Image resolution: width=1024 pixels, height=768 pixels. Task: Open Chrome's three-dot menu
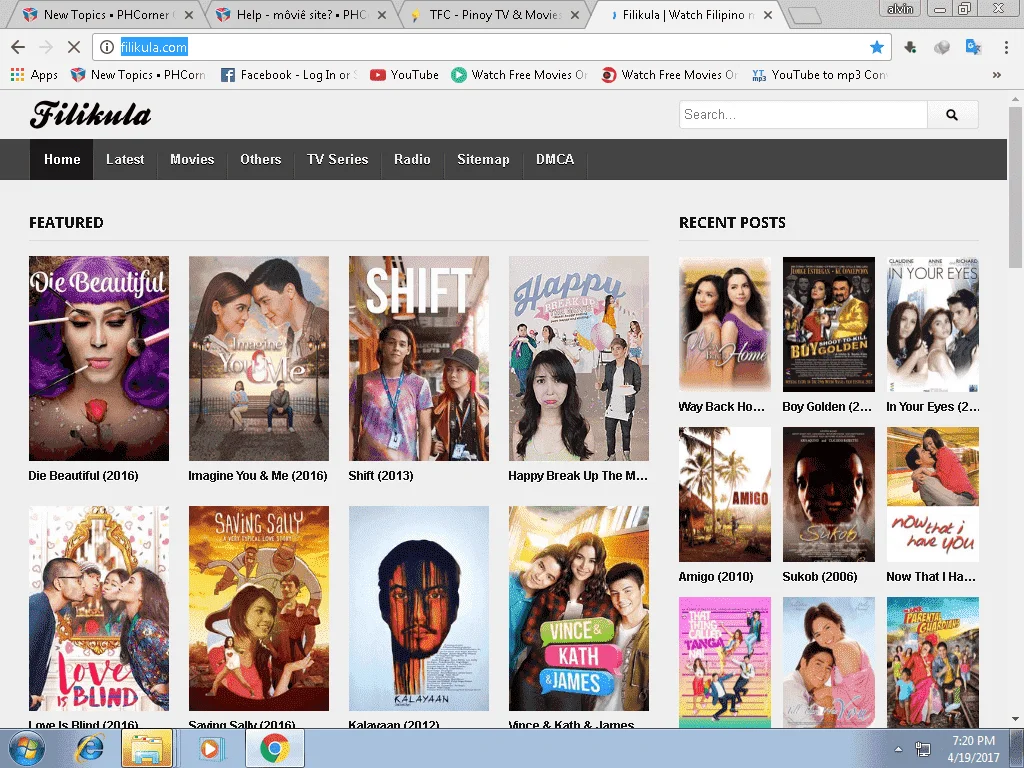[1006, 47]
